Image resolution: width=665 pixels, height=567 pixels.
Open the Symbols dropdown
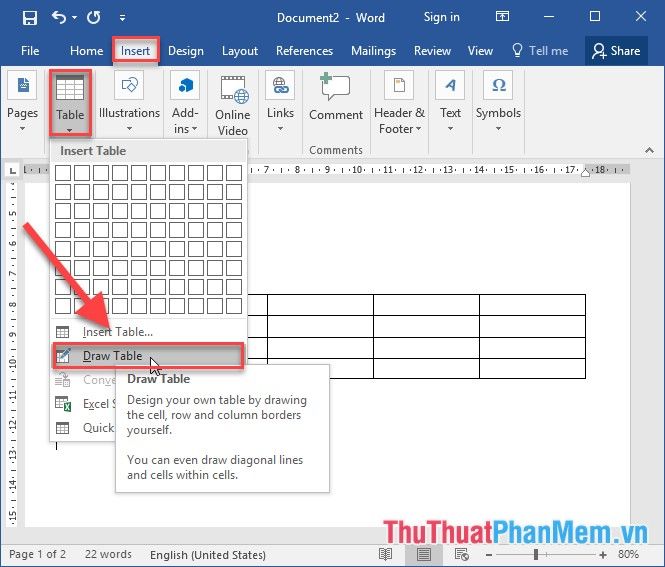(498, 102)
